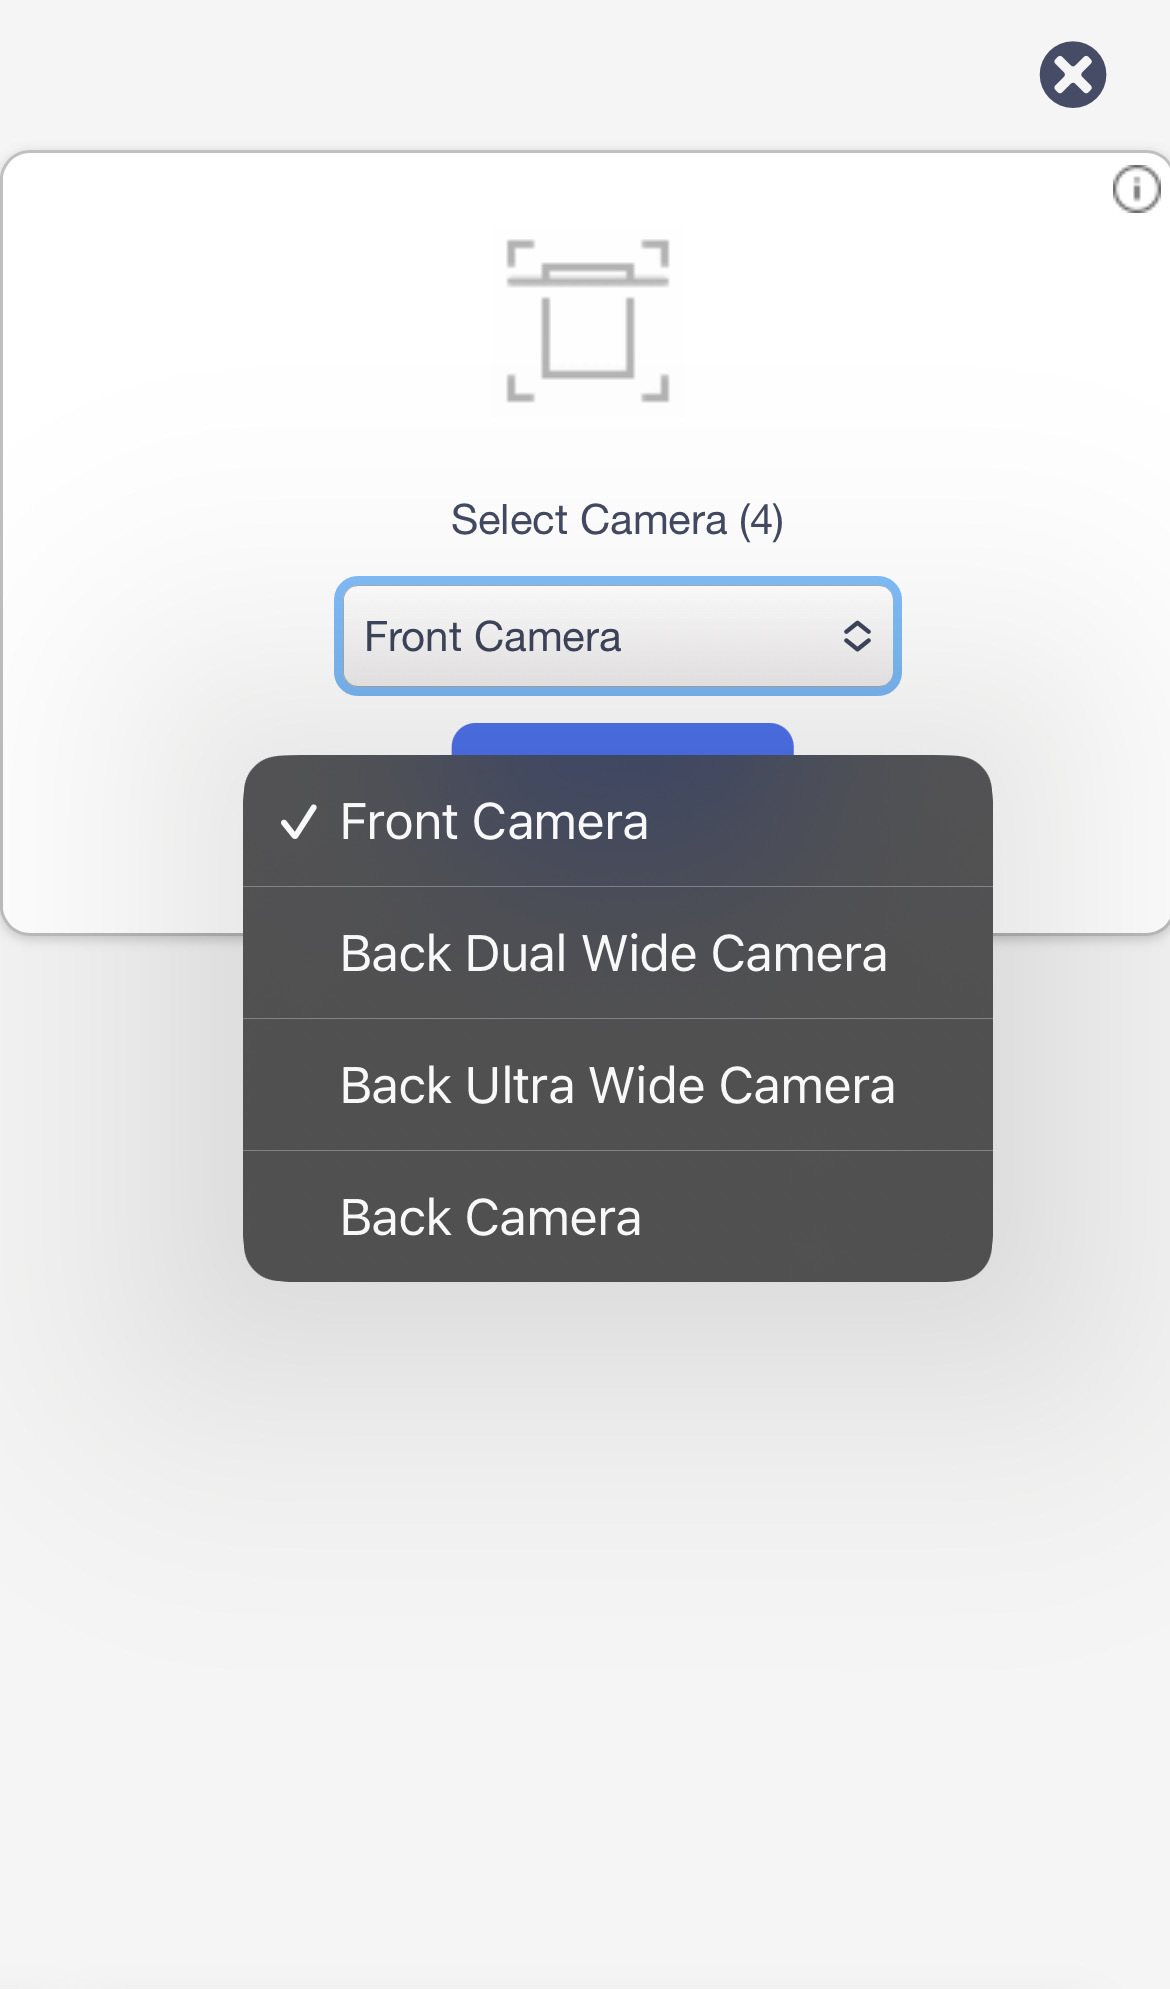Click the bottom row of the camera popup
The width and height of the screenshot is (1170, 1989).
click(x=618, y=1217)
